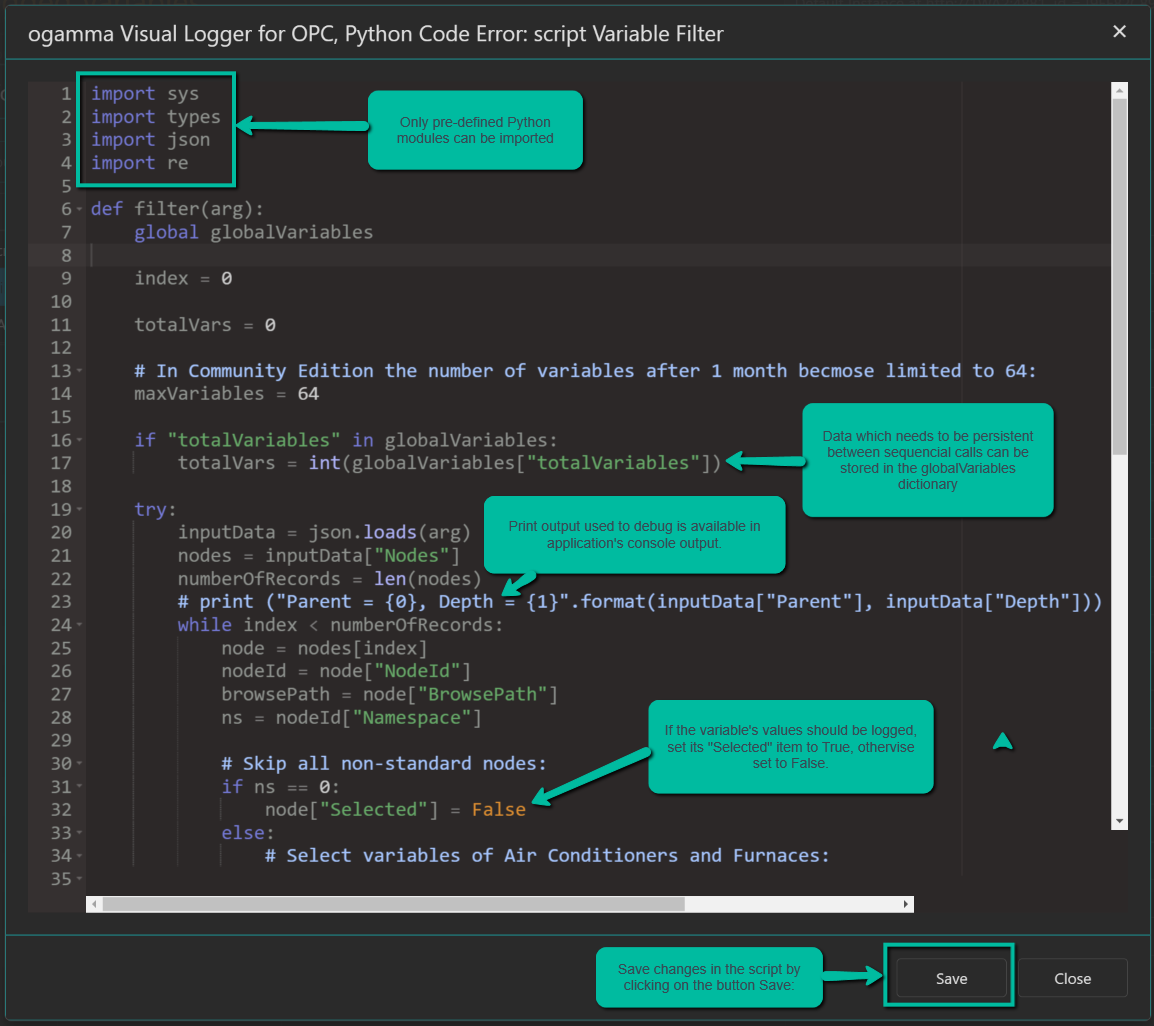Viewport: 1154px width, 1026px height.
Task: Click the horizontal scrollbar left arrow
Action: [x=95, y=904]
